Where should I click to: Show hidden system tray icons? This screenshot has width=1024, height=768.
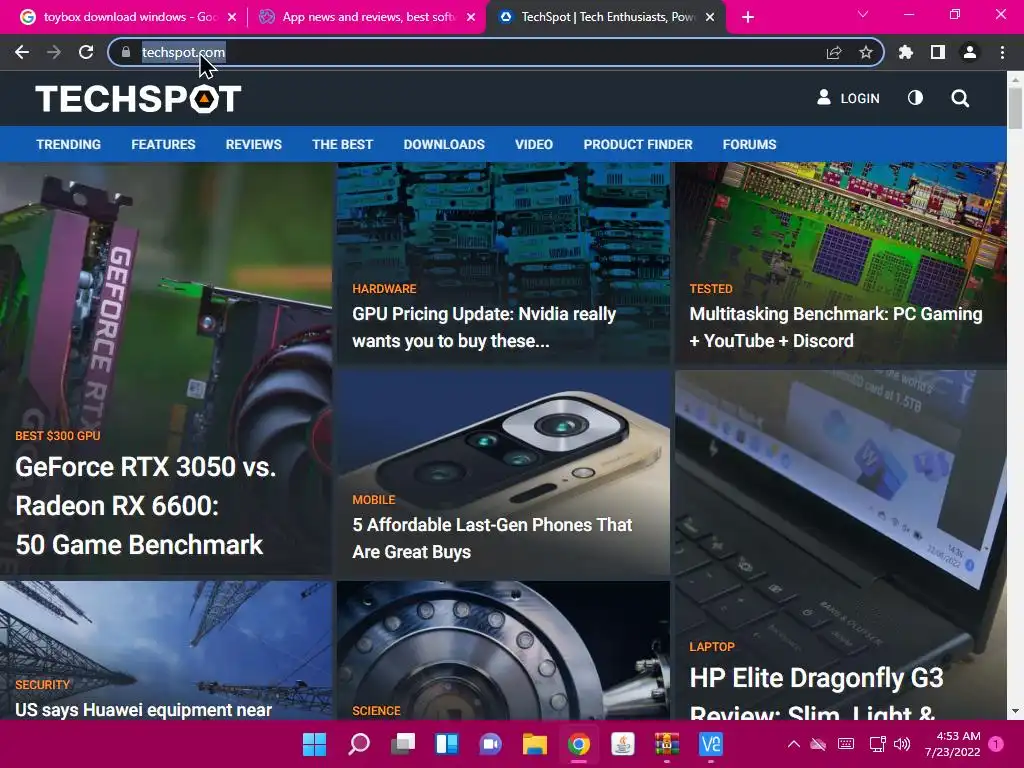[x=793, y=744]
